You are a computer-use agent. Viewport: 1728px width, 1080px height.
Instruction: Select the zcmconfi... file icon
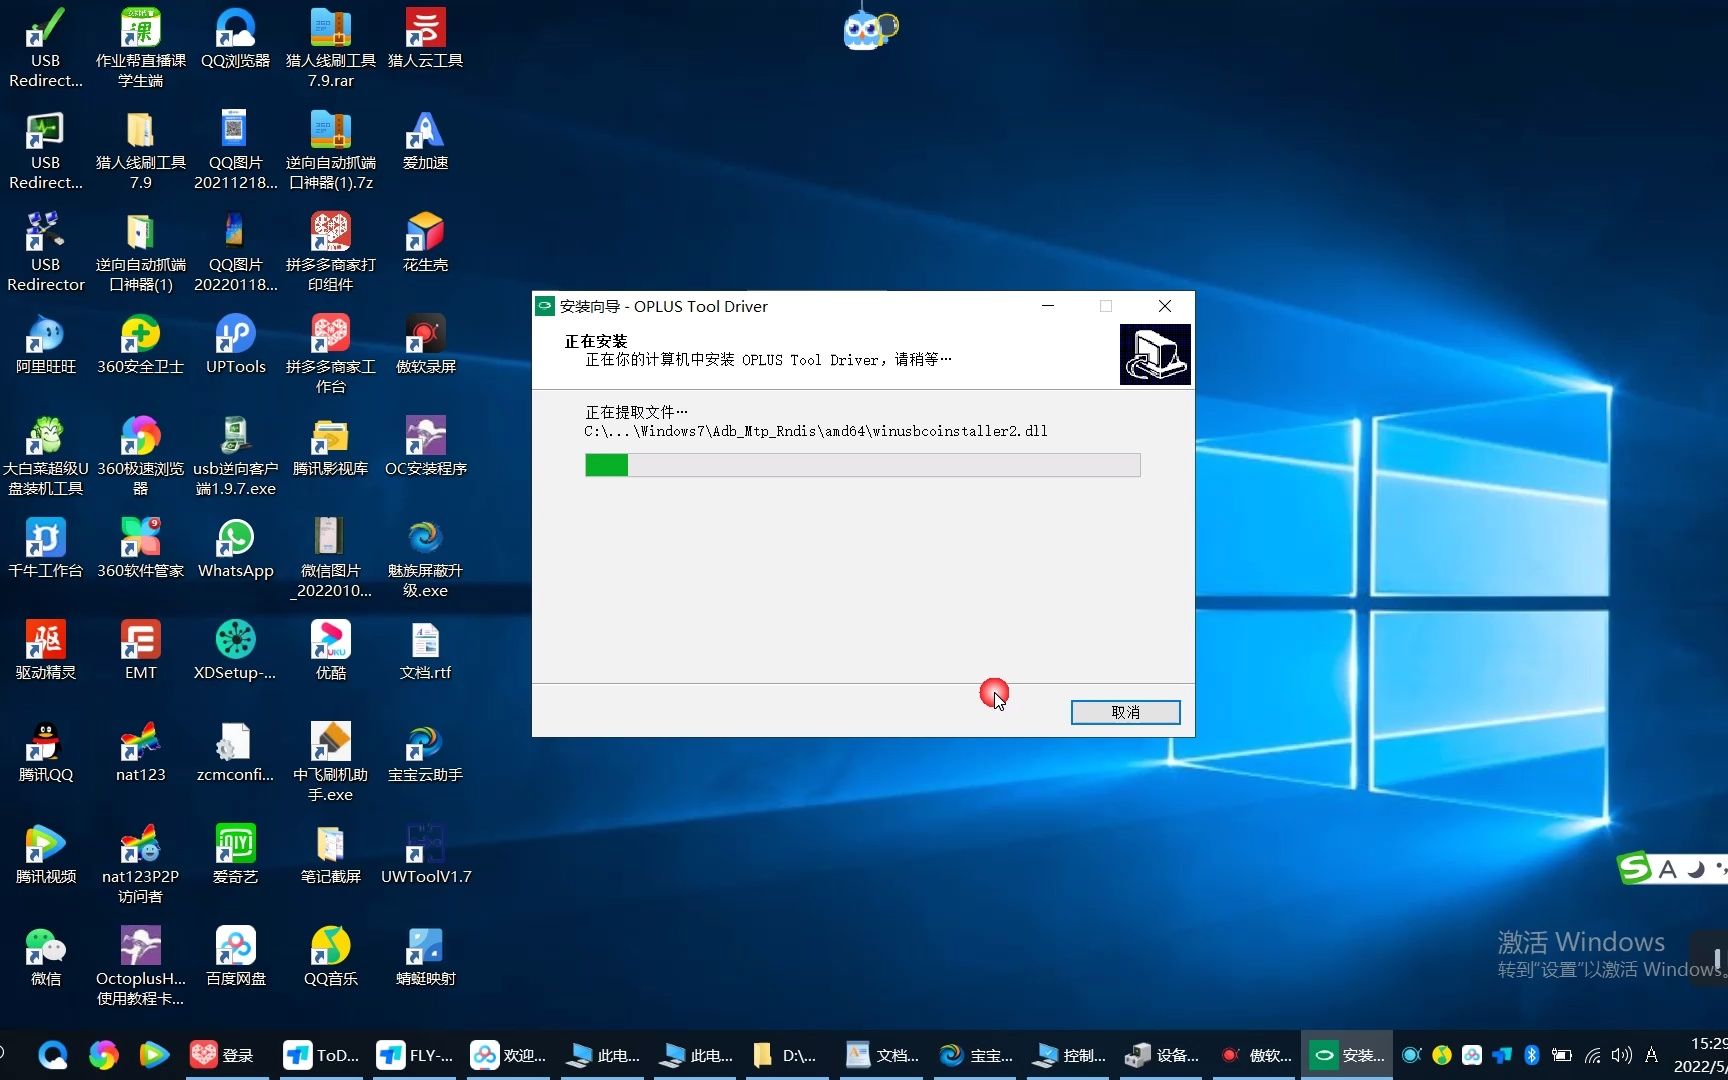coord(235,752)
